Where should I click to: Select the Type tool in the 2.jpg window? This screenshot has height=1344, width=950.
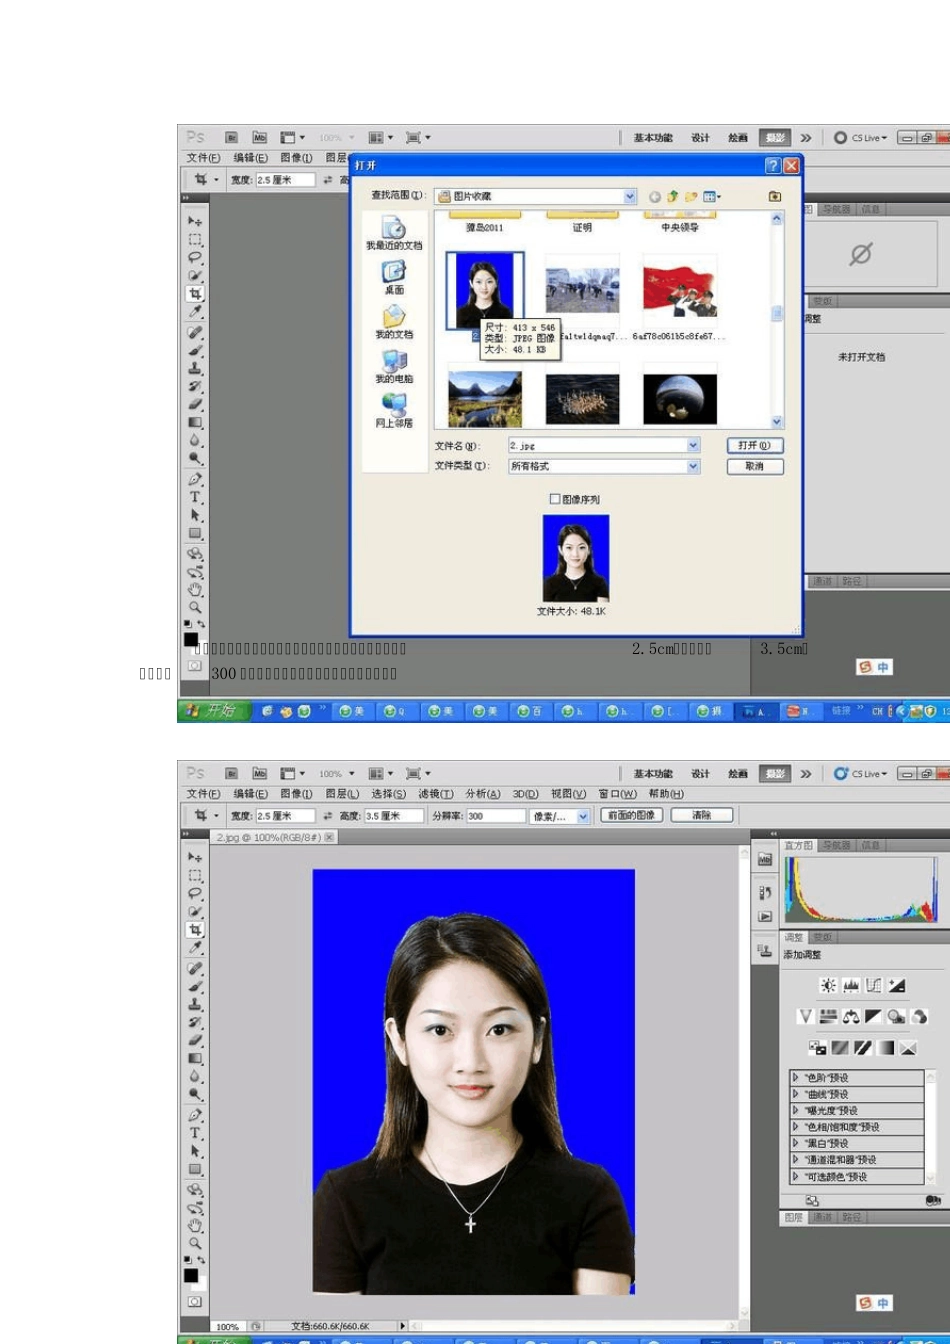[x=195, y=1133]
